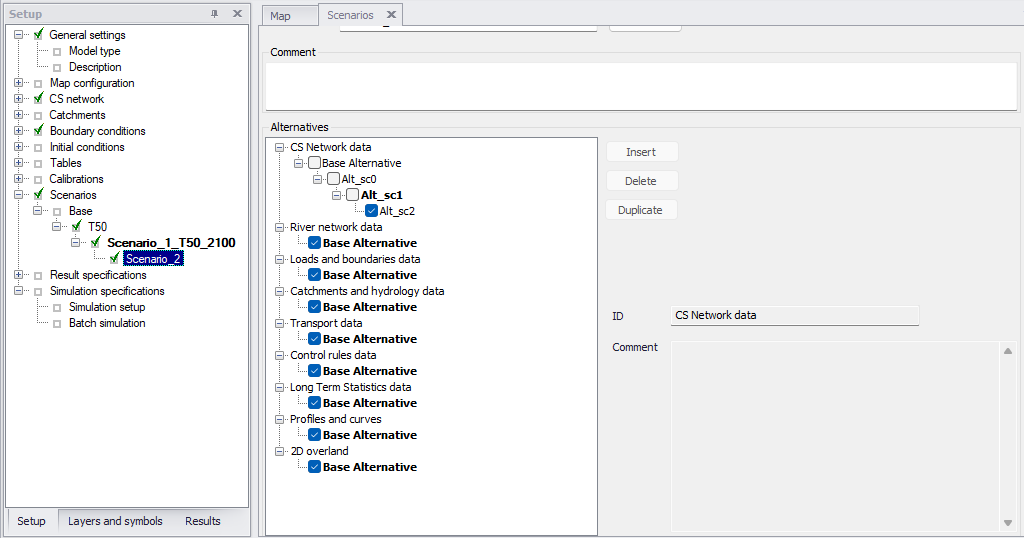The width and height of the screenshot is (1024, 538).
Task: Expand the Boundary conditions node
Action: coord(18,131)
